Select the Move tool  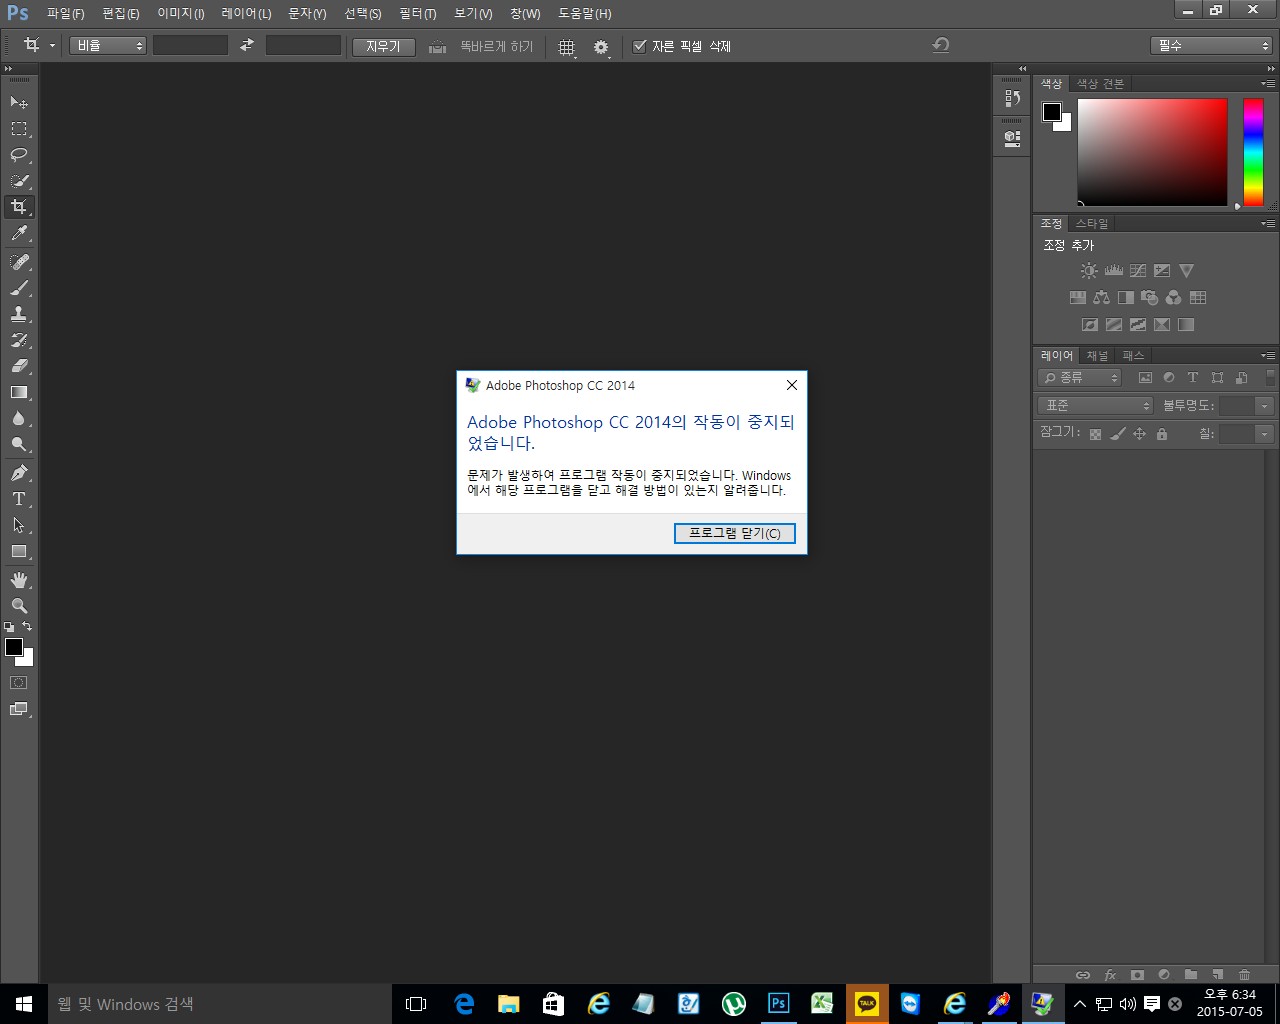19,103
